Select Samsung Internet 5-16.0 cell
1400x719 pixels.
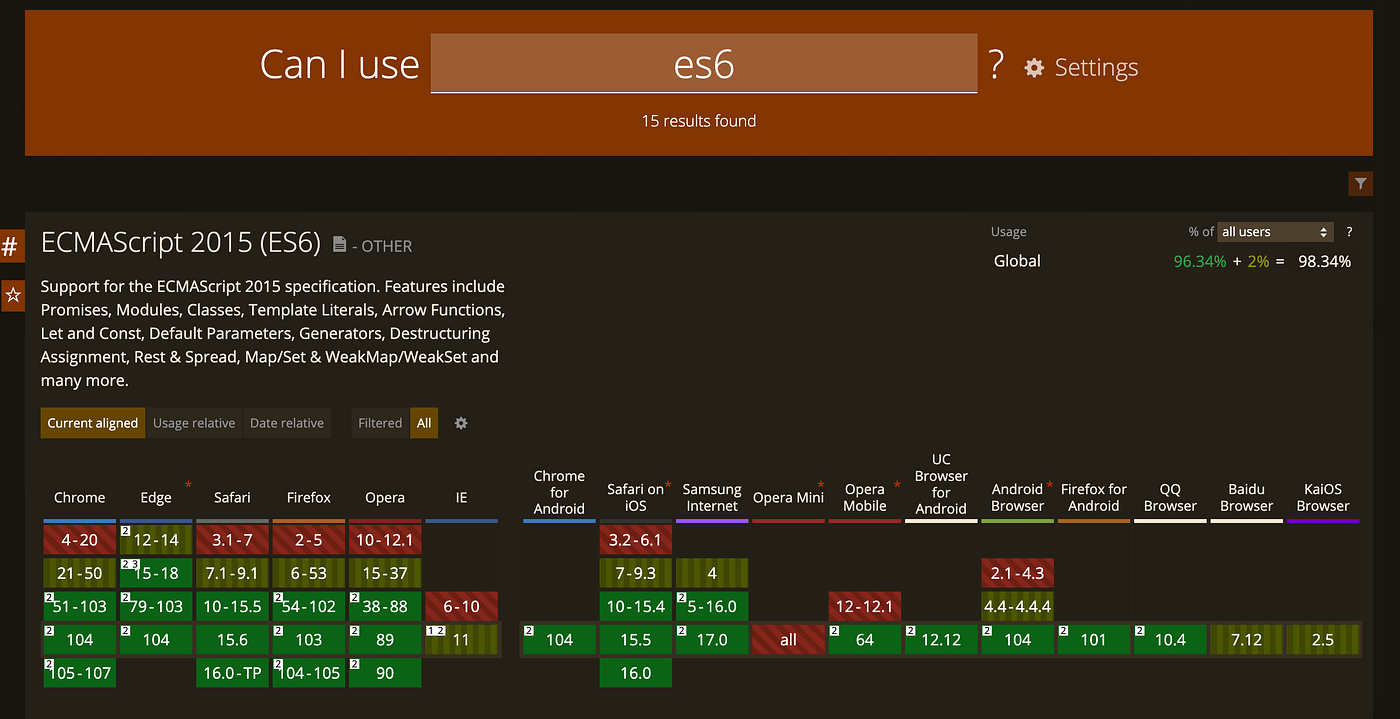click(x=712, y=606)
